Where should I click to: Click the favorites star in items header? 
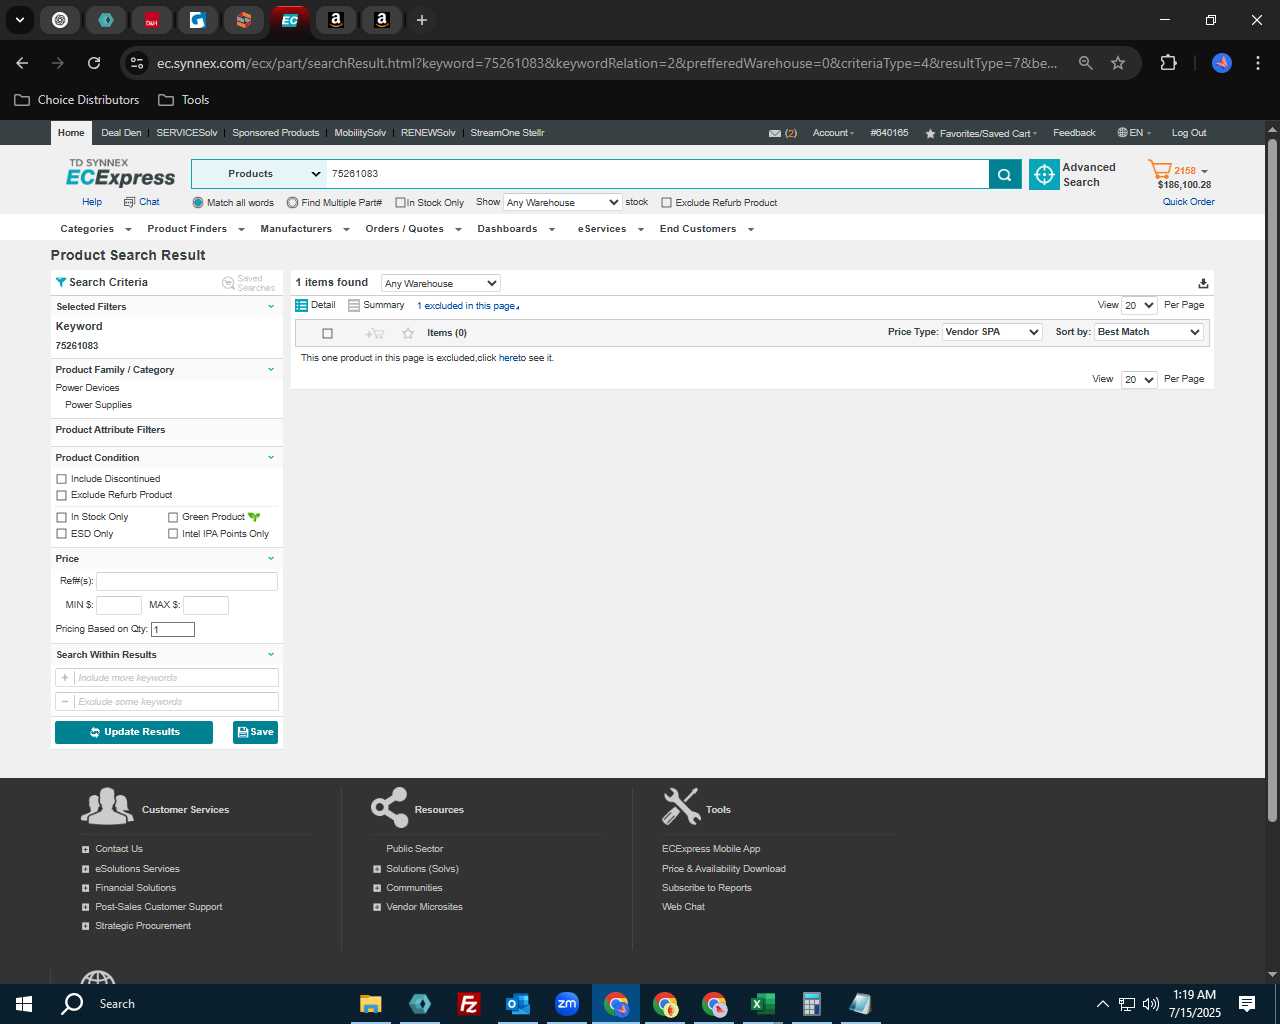coord(408,333)
